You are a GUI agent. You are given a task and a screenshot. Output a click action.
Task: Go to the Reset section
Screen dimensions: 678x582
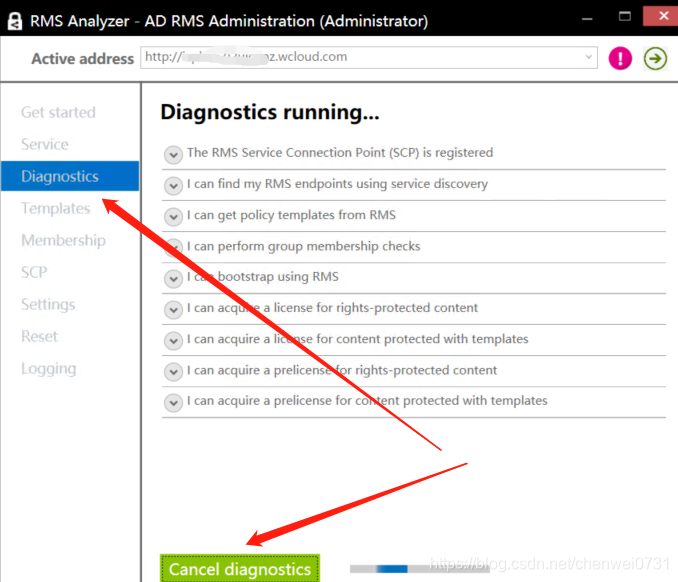point(39,336)
